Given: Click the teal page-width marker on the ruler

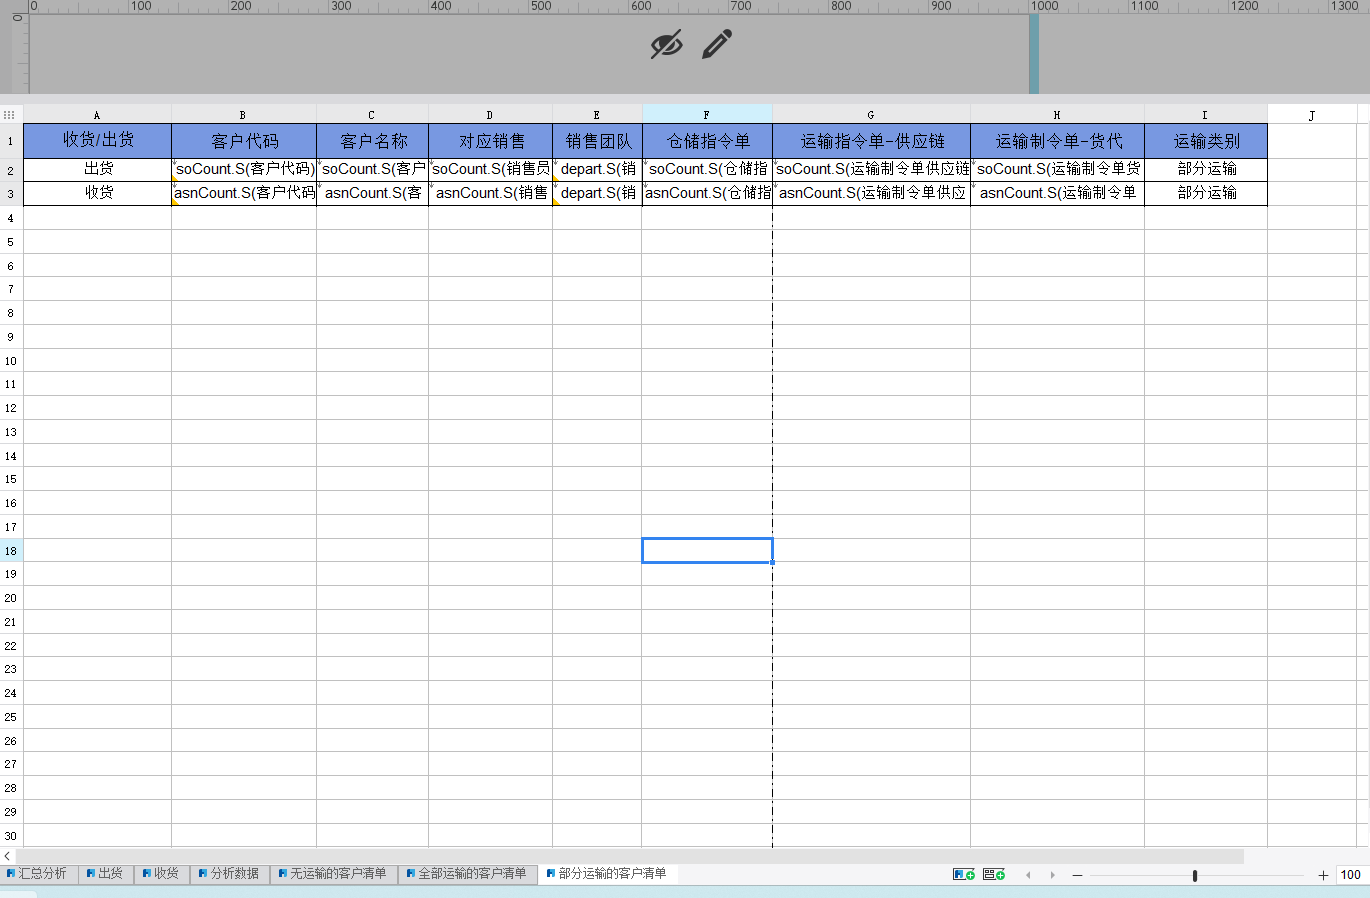Looking at the screenshot, I should coord(1034,53).
